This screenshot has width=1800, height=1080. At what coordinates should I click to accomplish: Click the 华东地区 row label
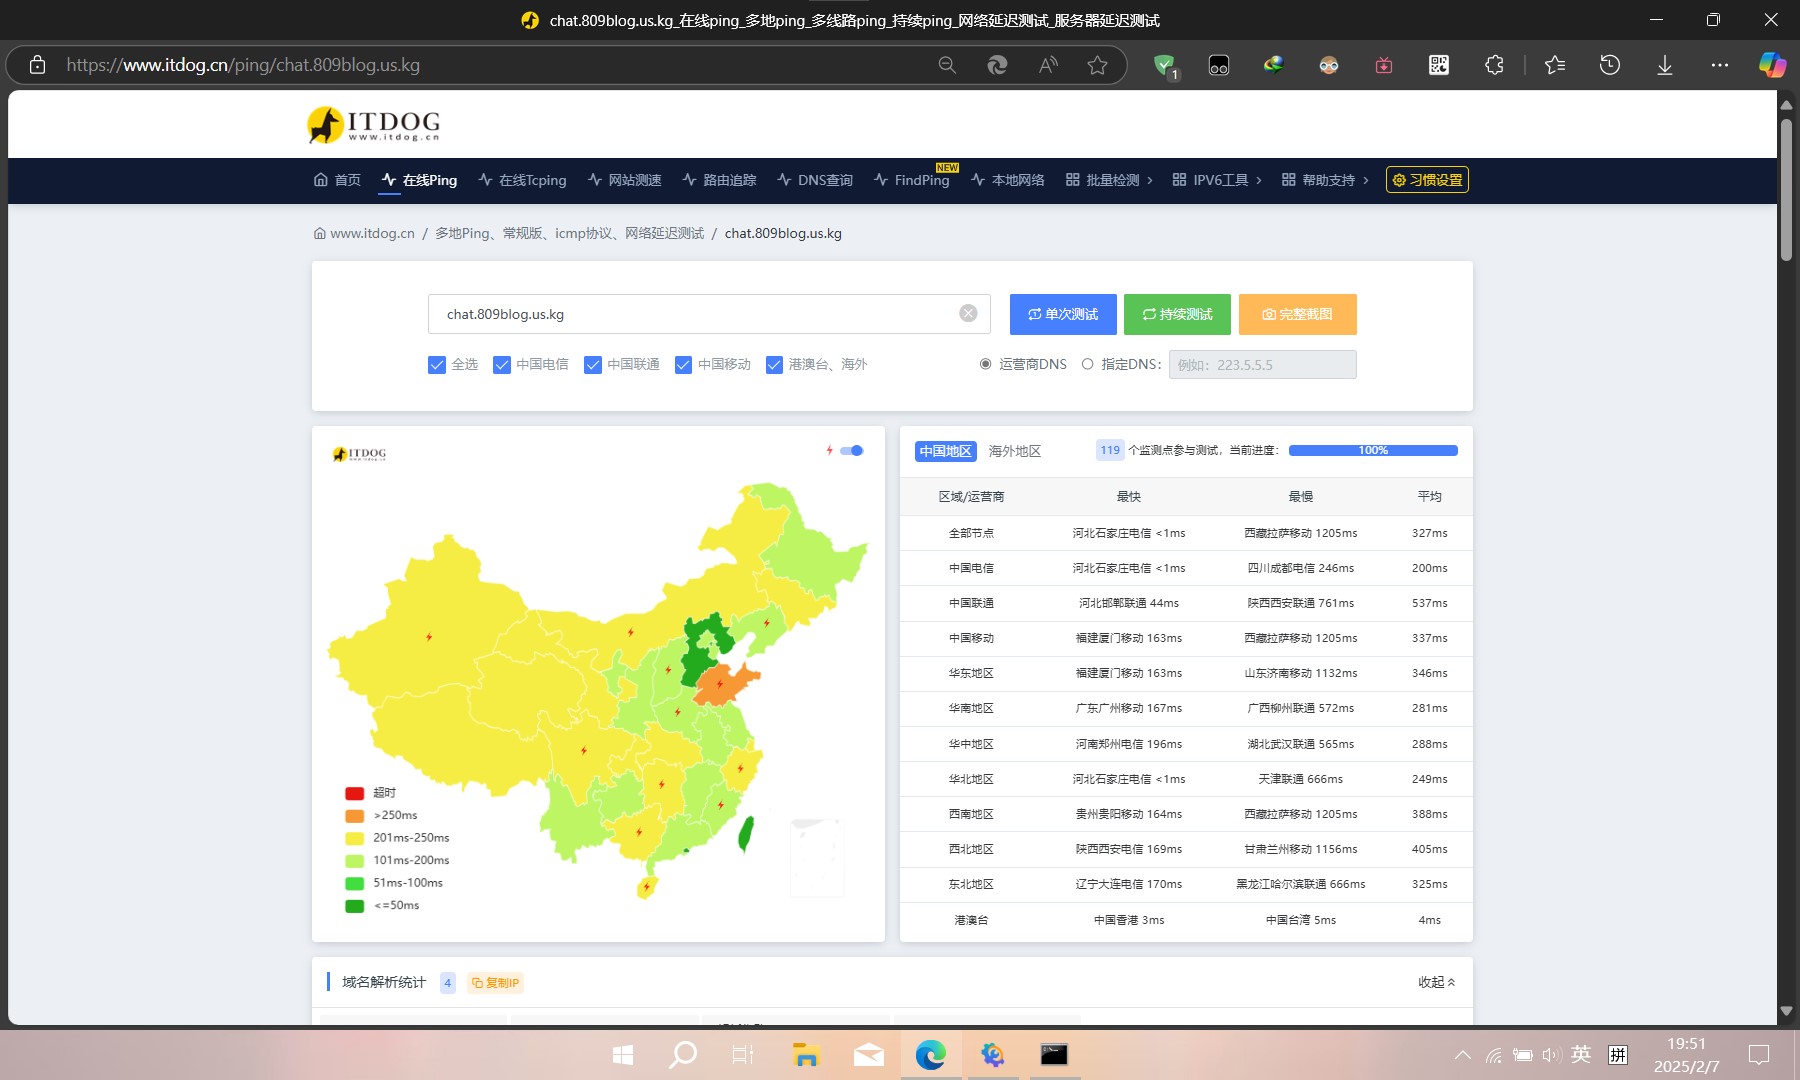pyautogui.click(x=971, y=673)
